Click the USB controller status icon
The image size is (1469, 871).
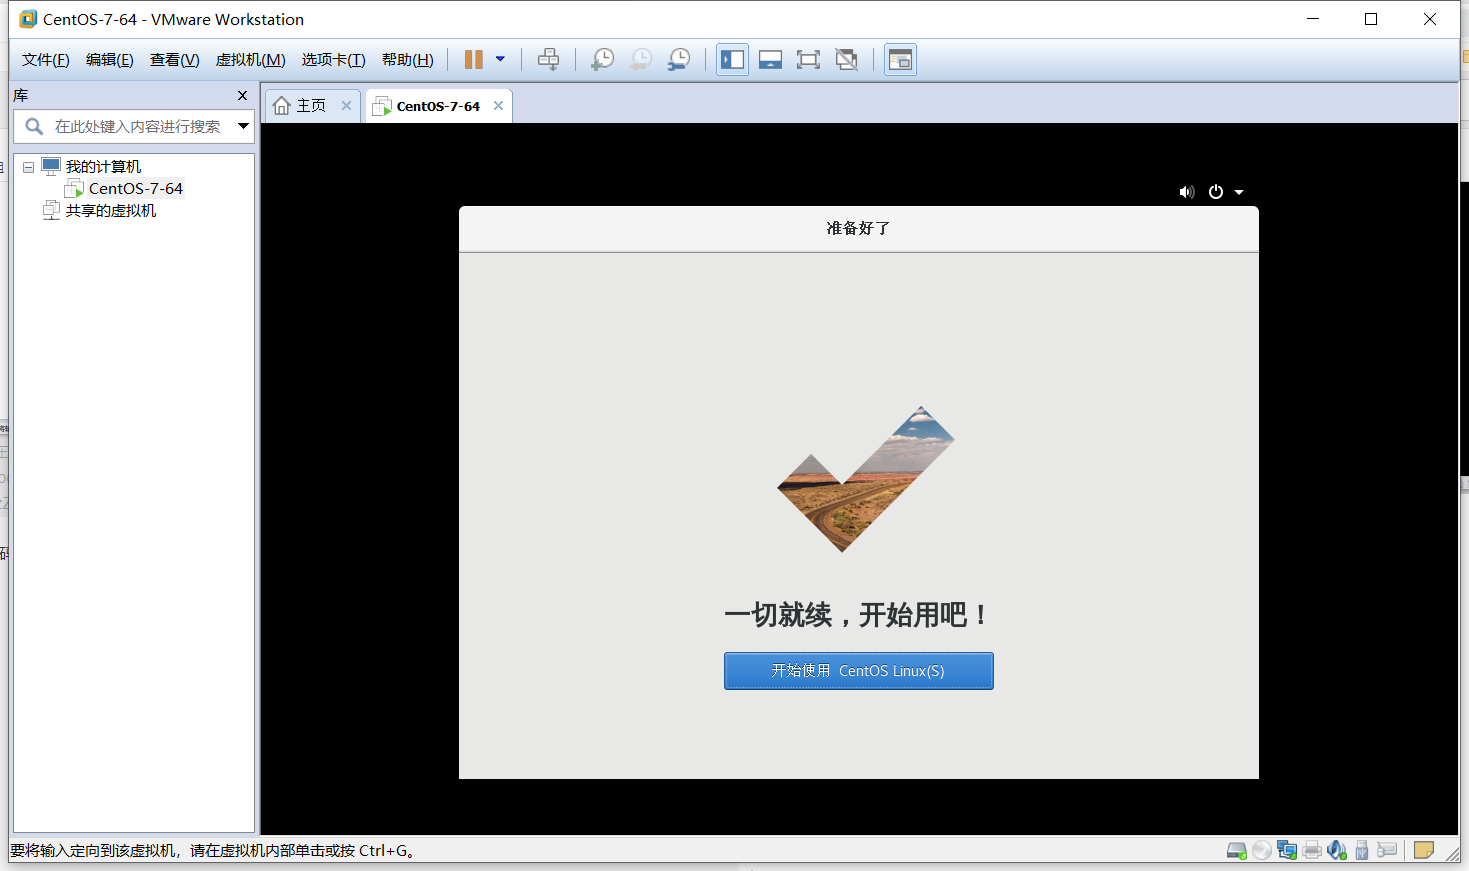click(1362, 851)
